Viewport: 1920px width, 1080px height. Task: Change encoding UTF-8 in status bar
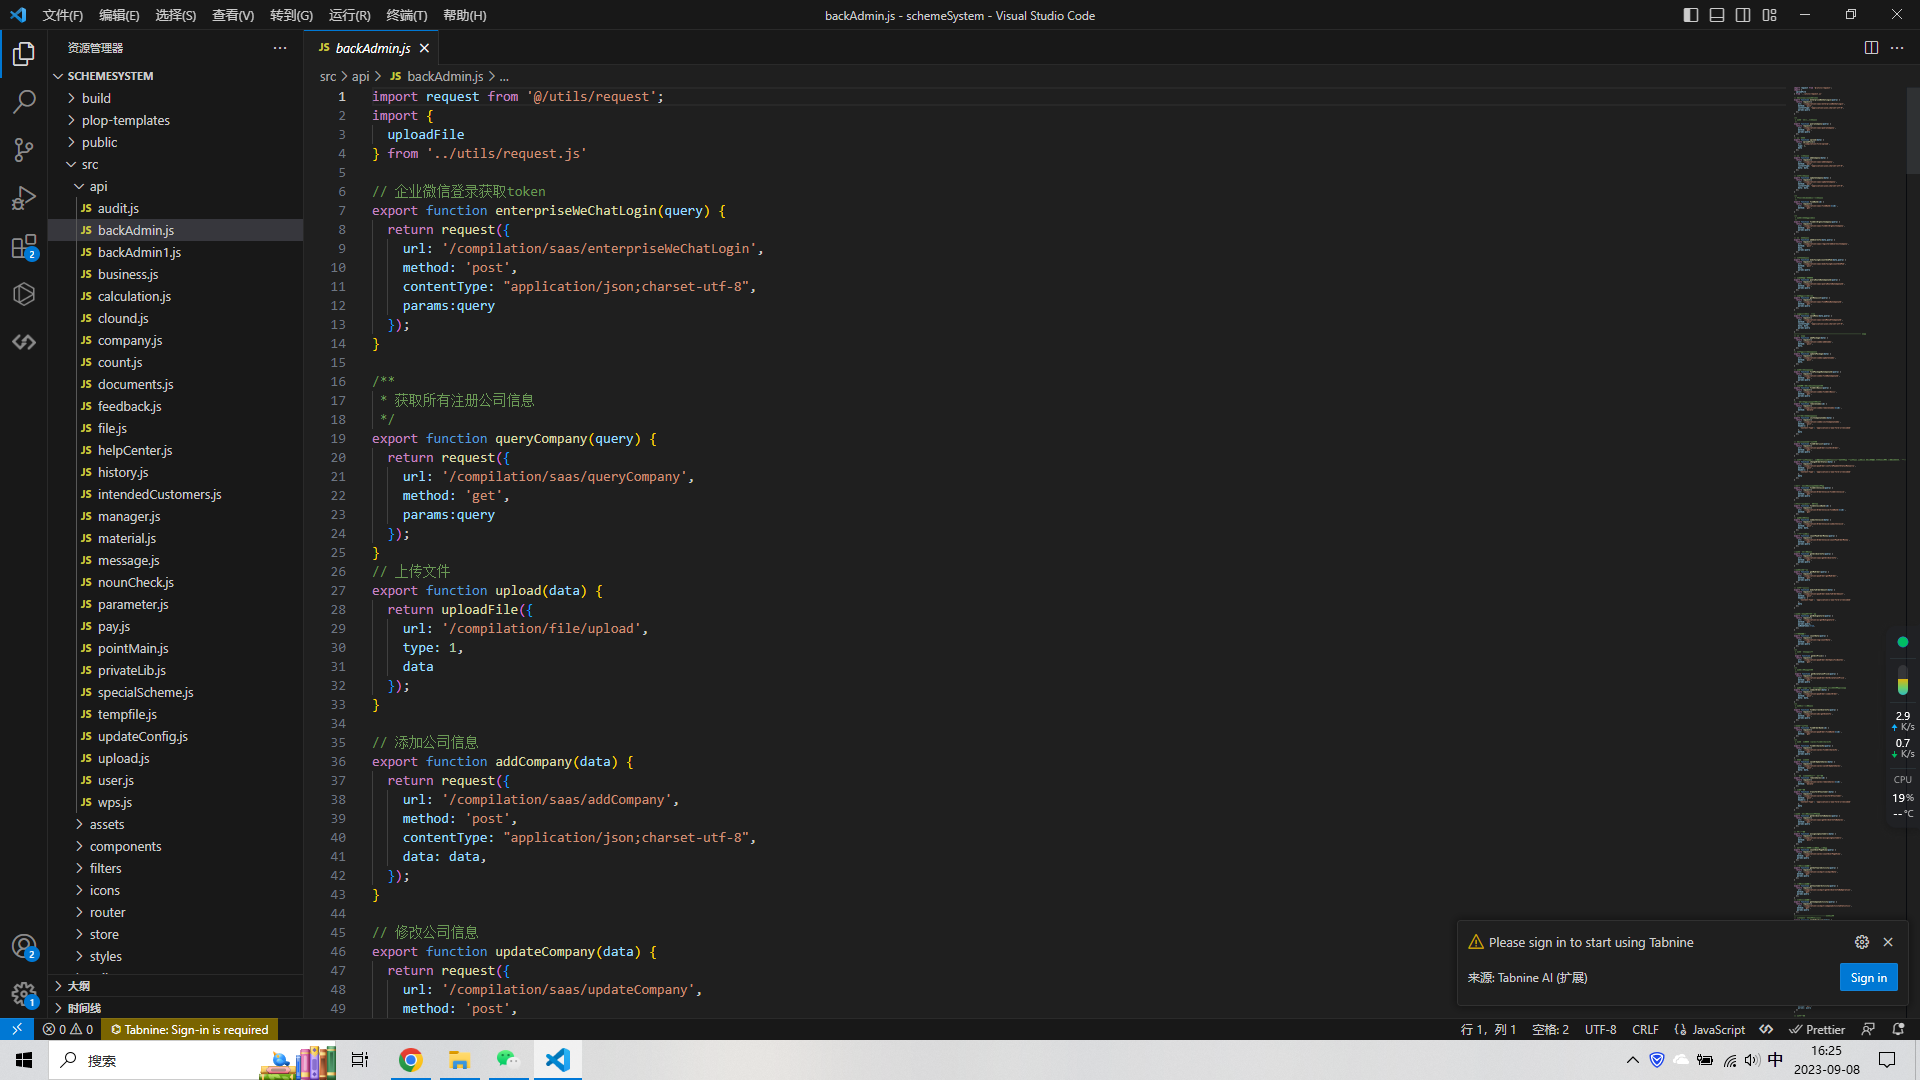tap(1600, 1029)
